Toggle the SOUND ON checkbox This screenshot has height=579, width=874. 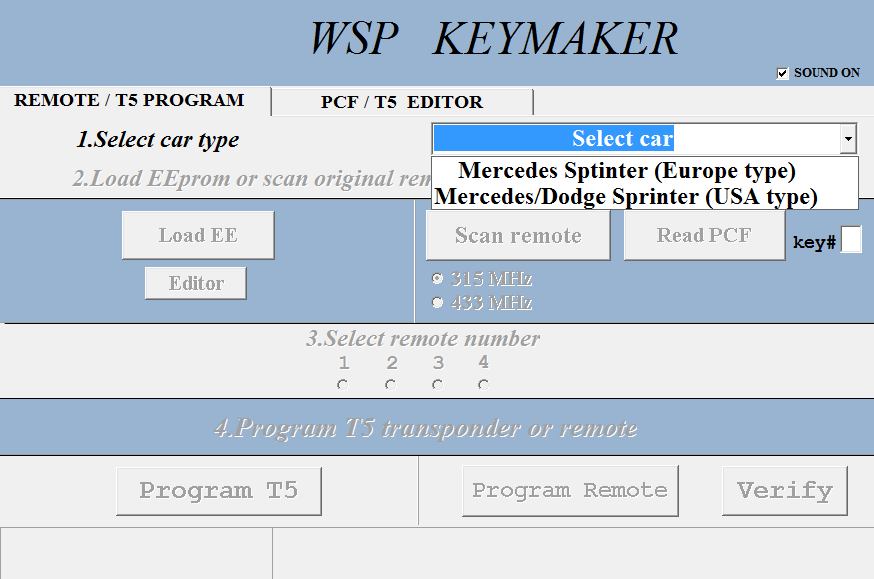pos(781,72)
